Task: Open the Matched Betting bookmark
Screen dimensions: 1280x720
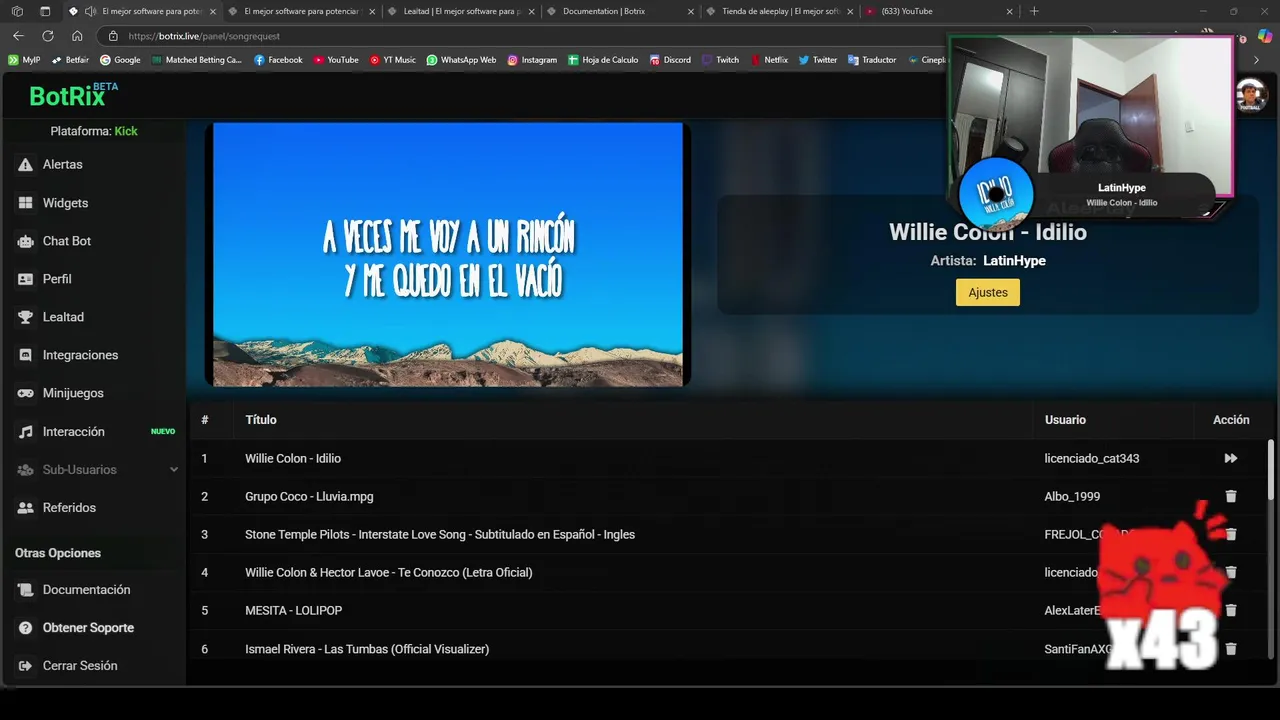Action: point(197,60)
